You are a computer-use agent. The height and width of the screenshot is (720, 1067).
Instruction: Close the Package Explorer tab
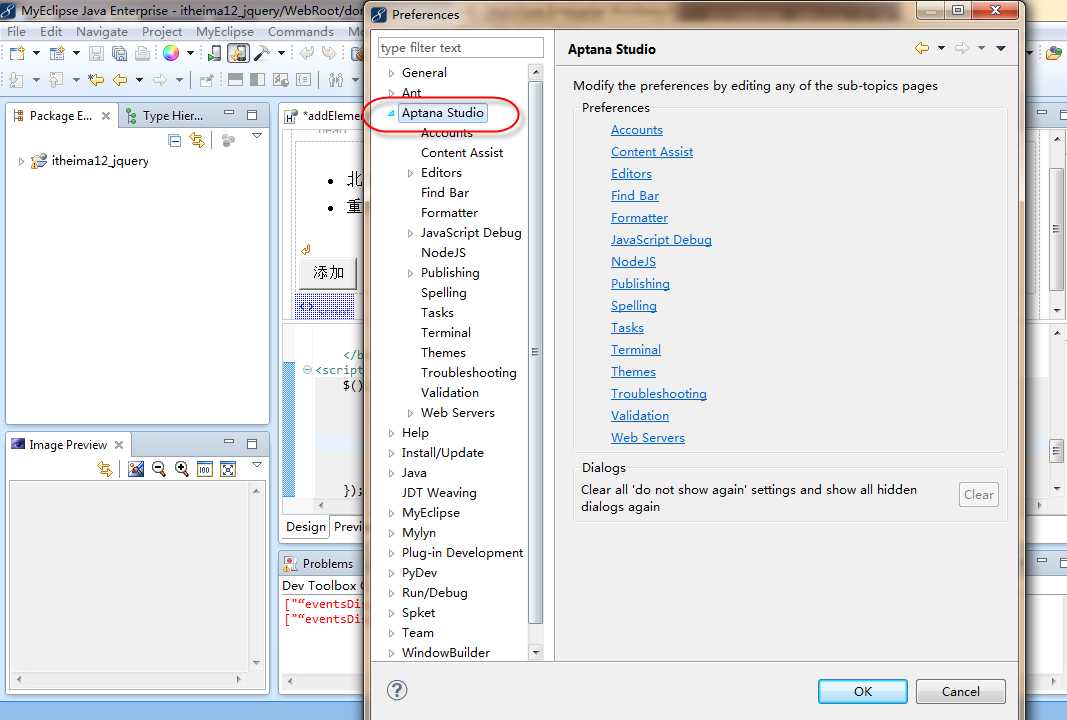point(105,116)
